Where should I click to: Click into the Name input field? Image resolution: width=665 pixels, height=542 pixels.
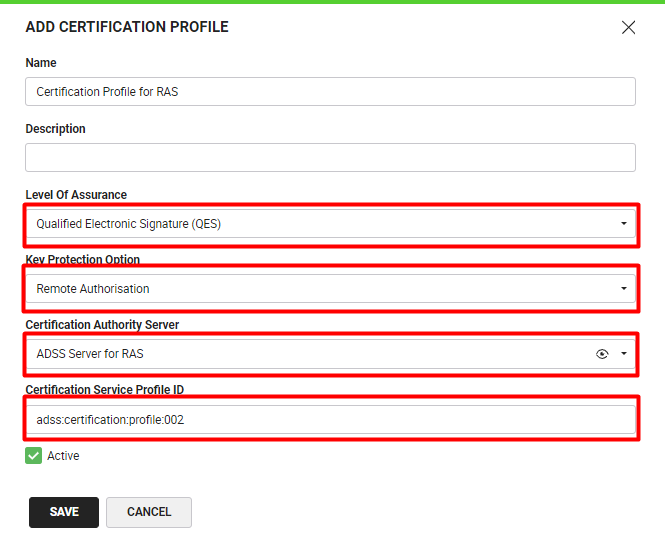click(x=330, y=92)
